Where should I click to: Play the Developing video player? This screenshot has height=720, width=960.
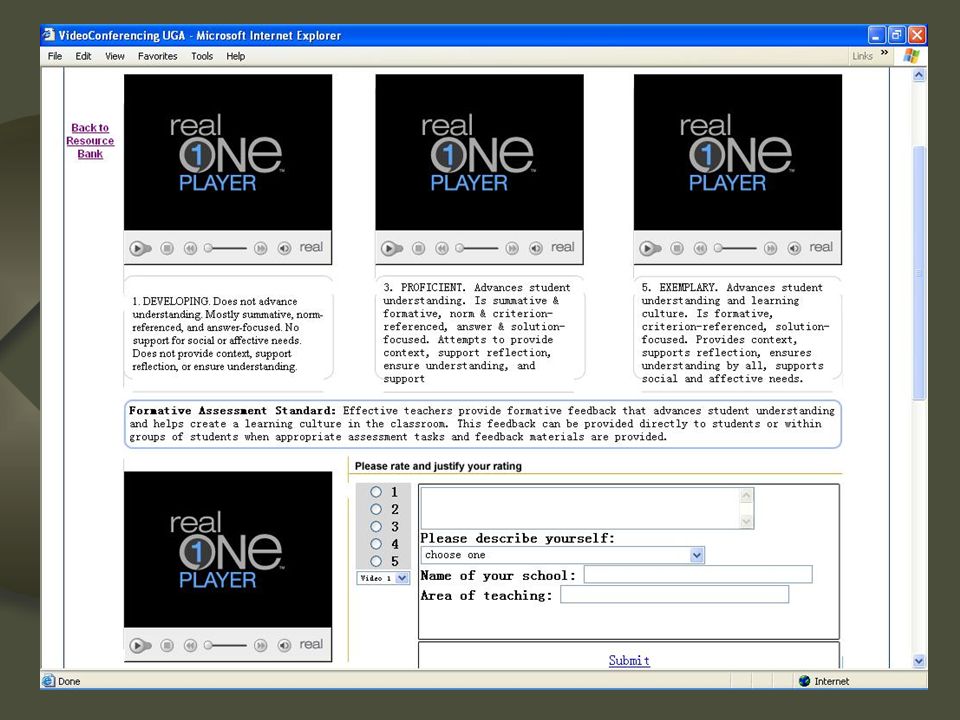coord(140,249)
